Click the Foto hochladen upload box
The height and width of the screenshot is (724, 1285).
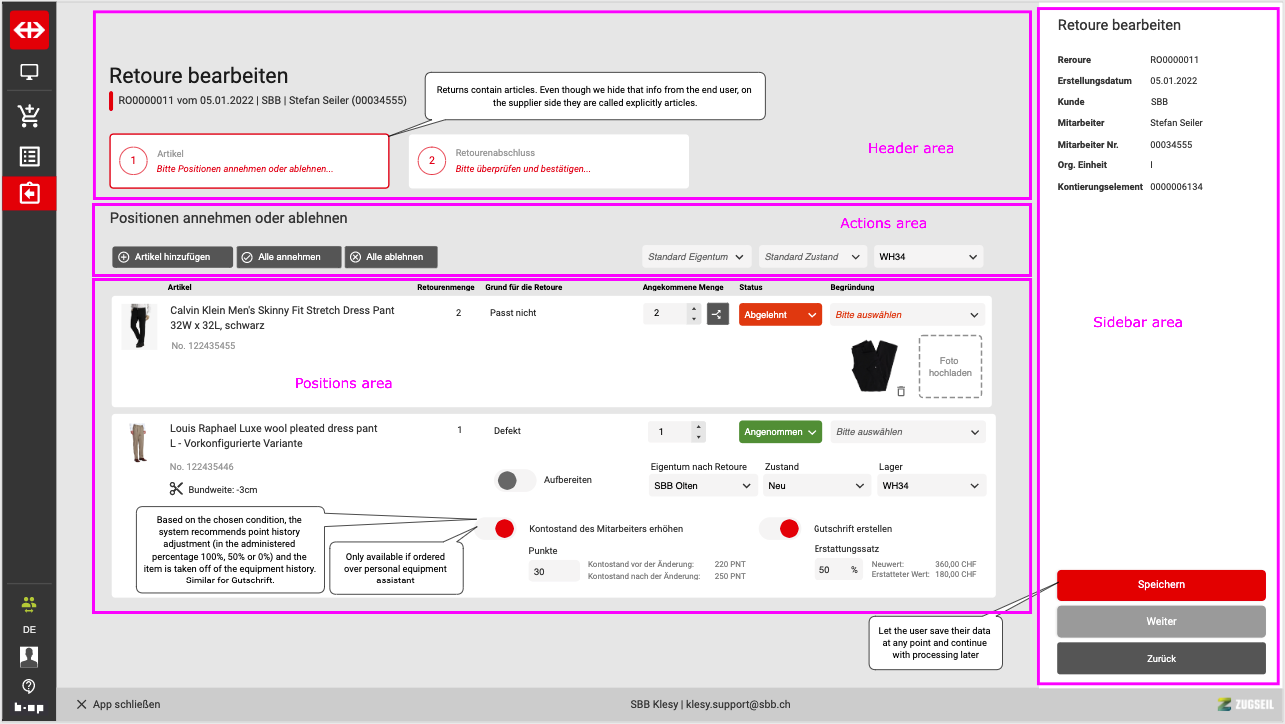[949, 367]
